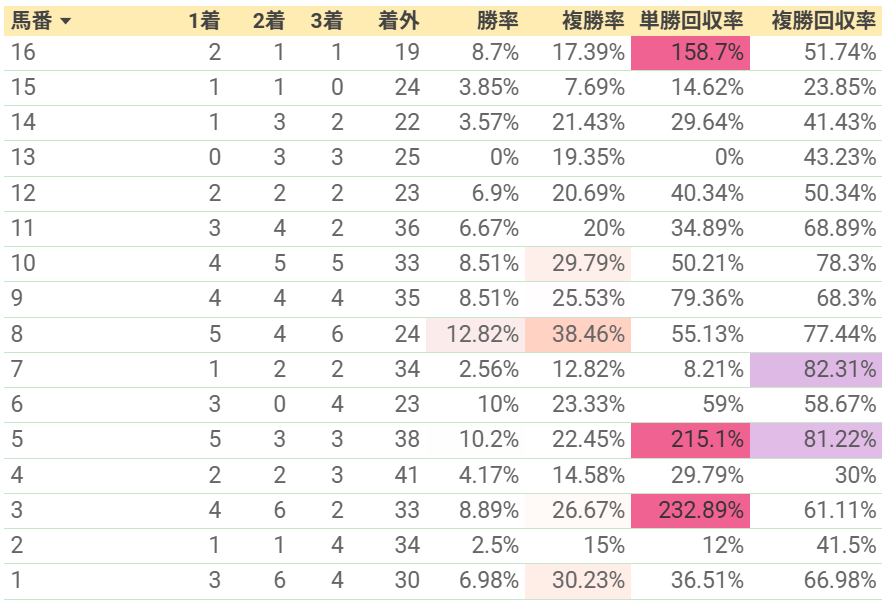The height and width of the screenshot is (603, 884).
Task: Click horse number 13 row label
Action: point(23,157)
